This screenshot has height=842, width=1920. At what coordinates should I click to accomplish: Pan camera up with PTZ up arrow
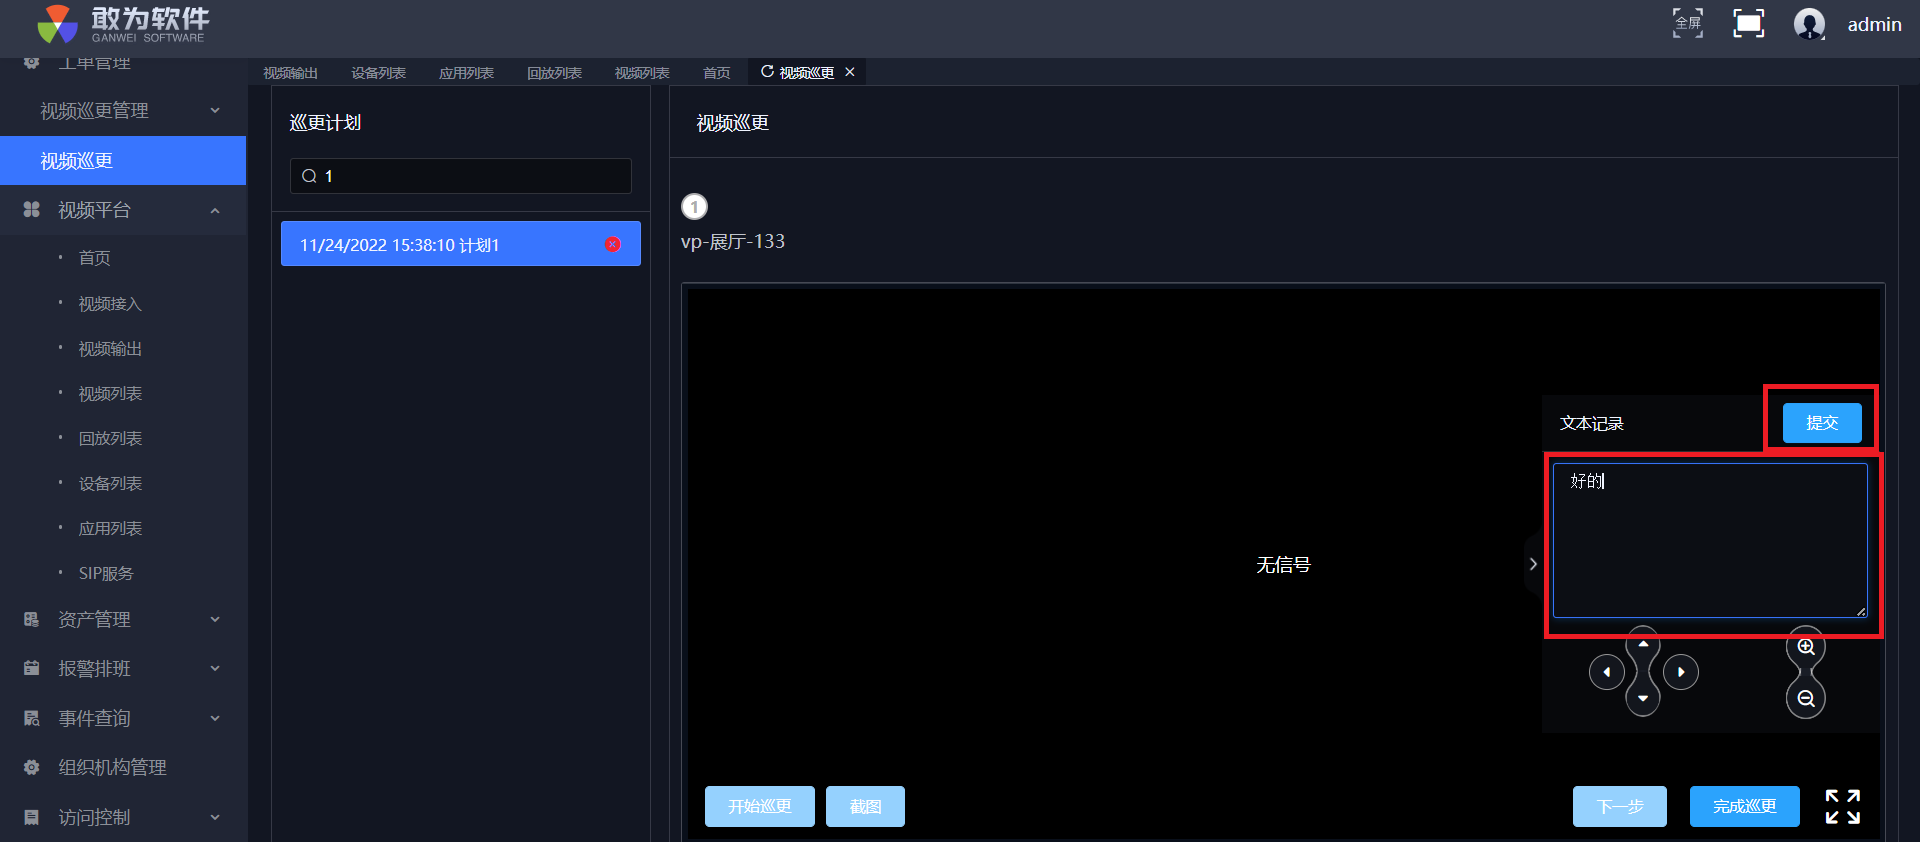[x=1643, y=644]
